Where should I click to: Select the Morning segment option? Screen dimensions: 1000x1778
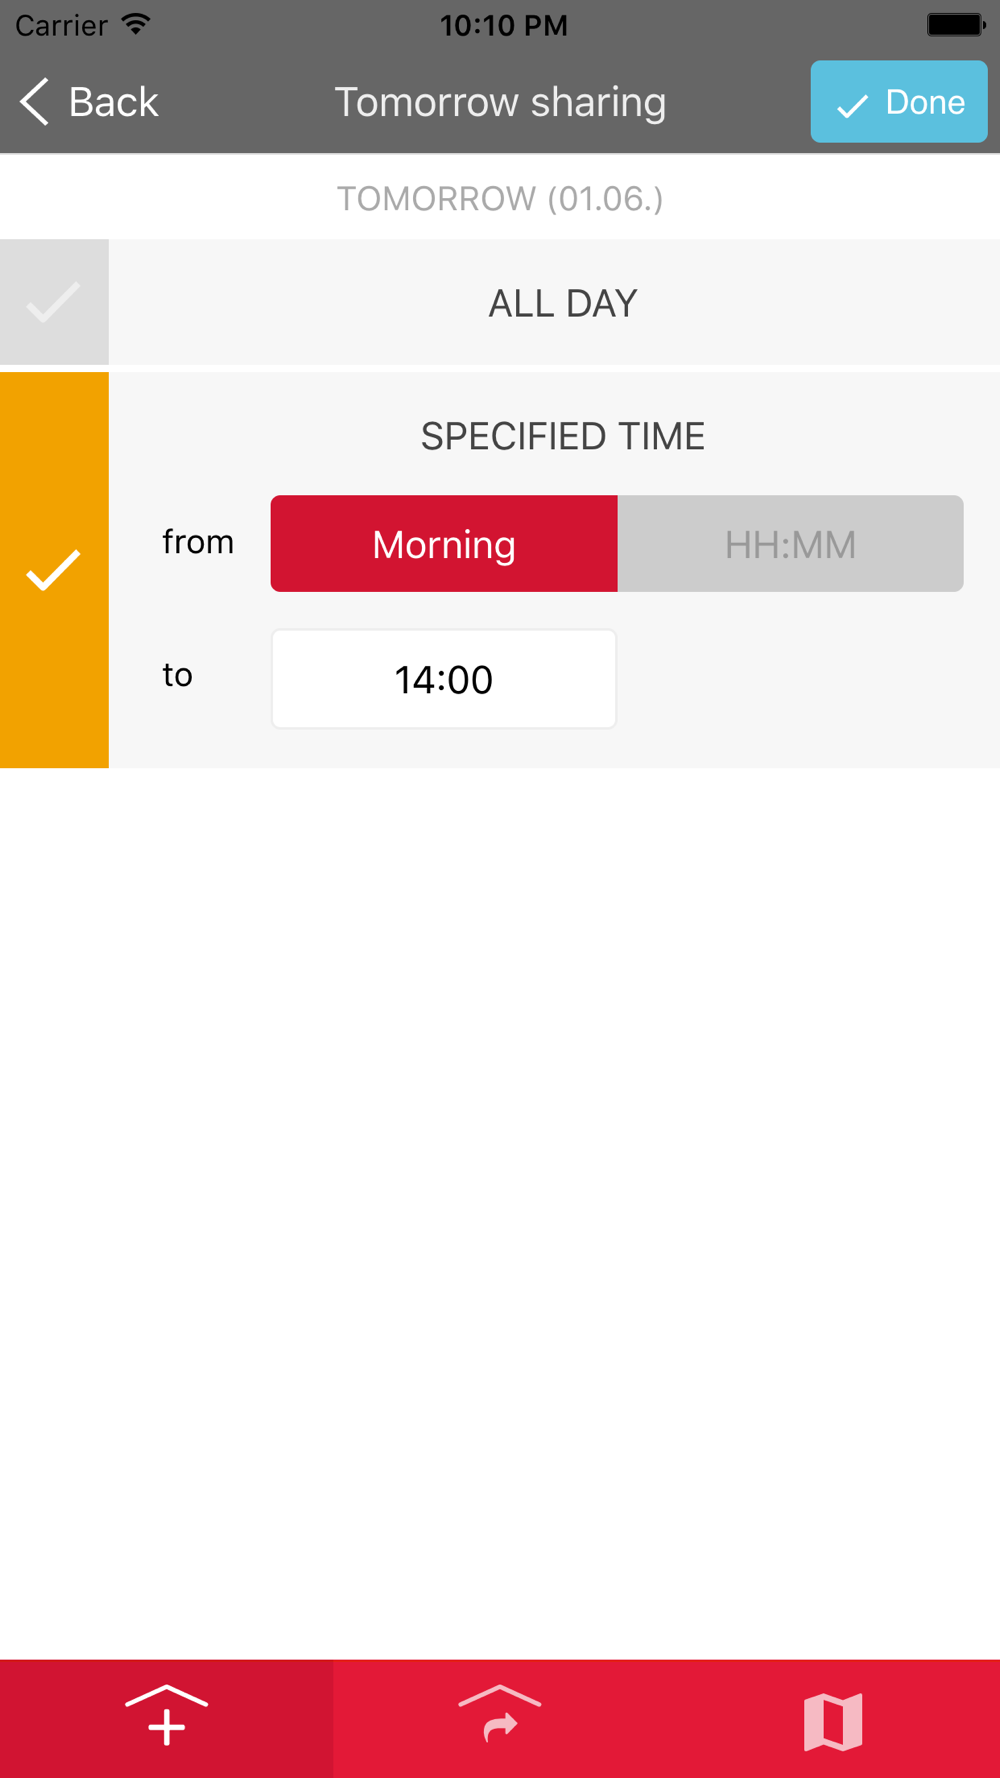pos(444,544)
